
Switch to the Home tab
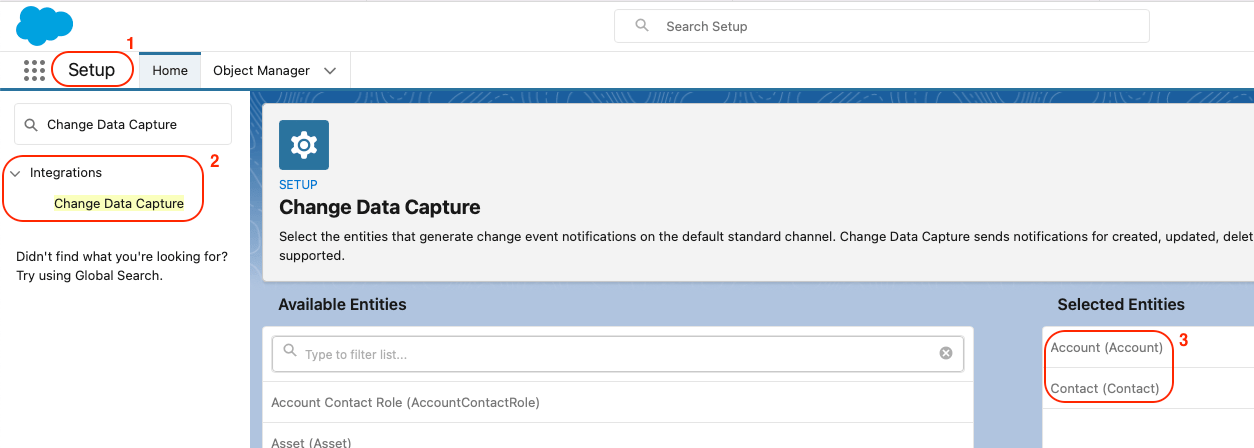170,71
